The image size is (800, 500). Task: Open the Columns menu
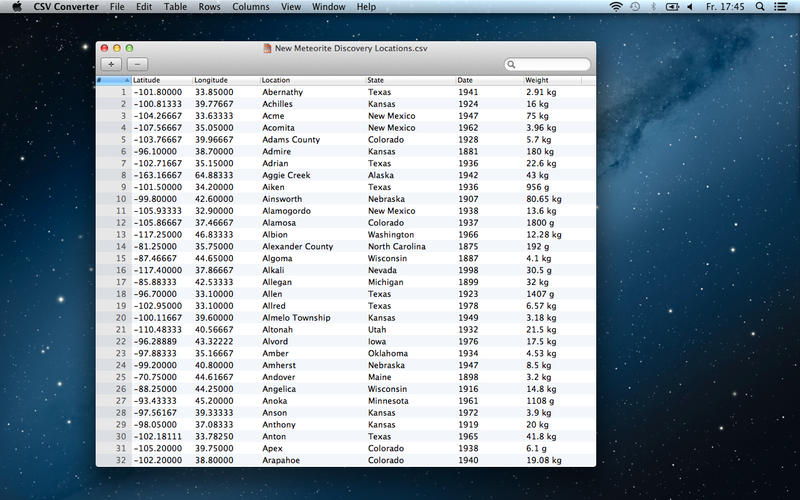[x=250, y=7]
